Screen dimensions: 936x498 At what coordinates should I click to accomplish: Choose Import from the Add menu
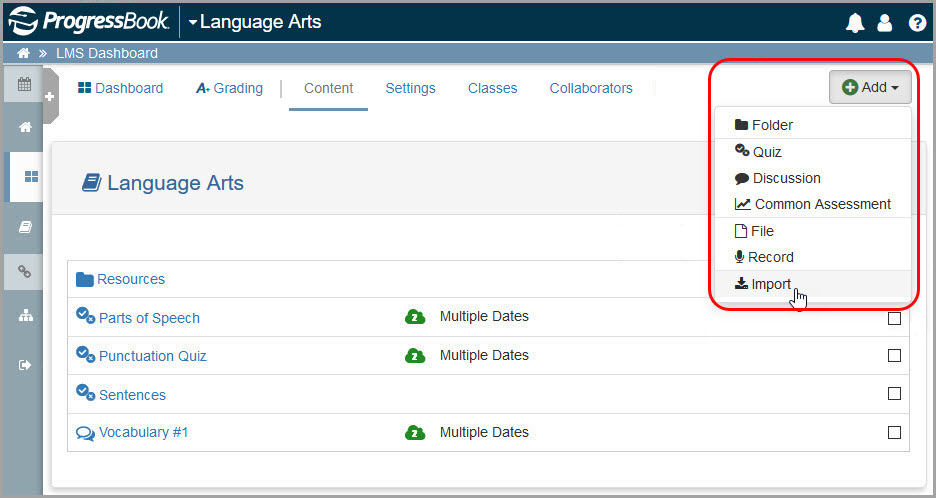pyautogui.click(x=812, y=284)
